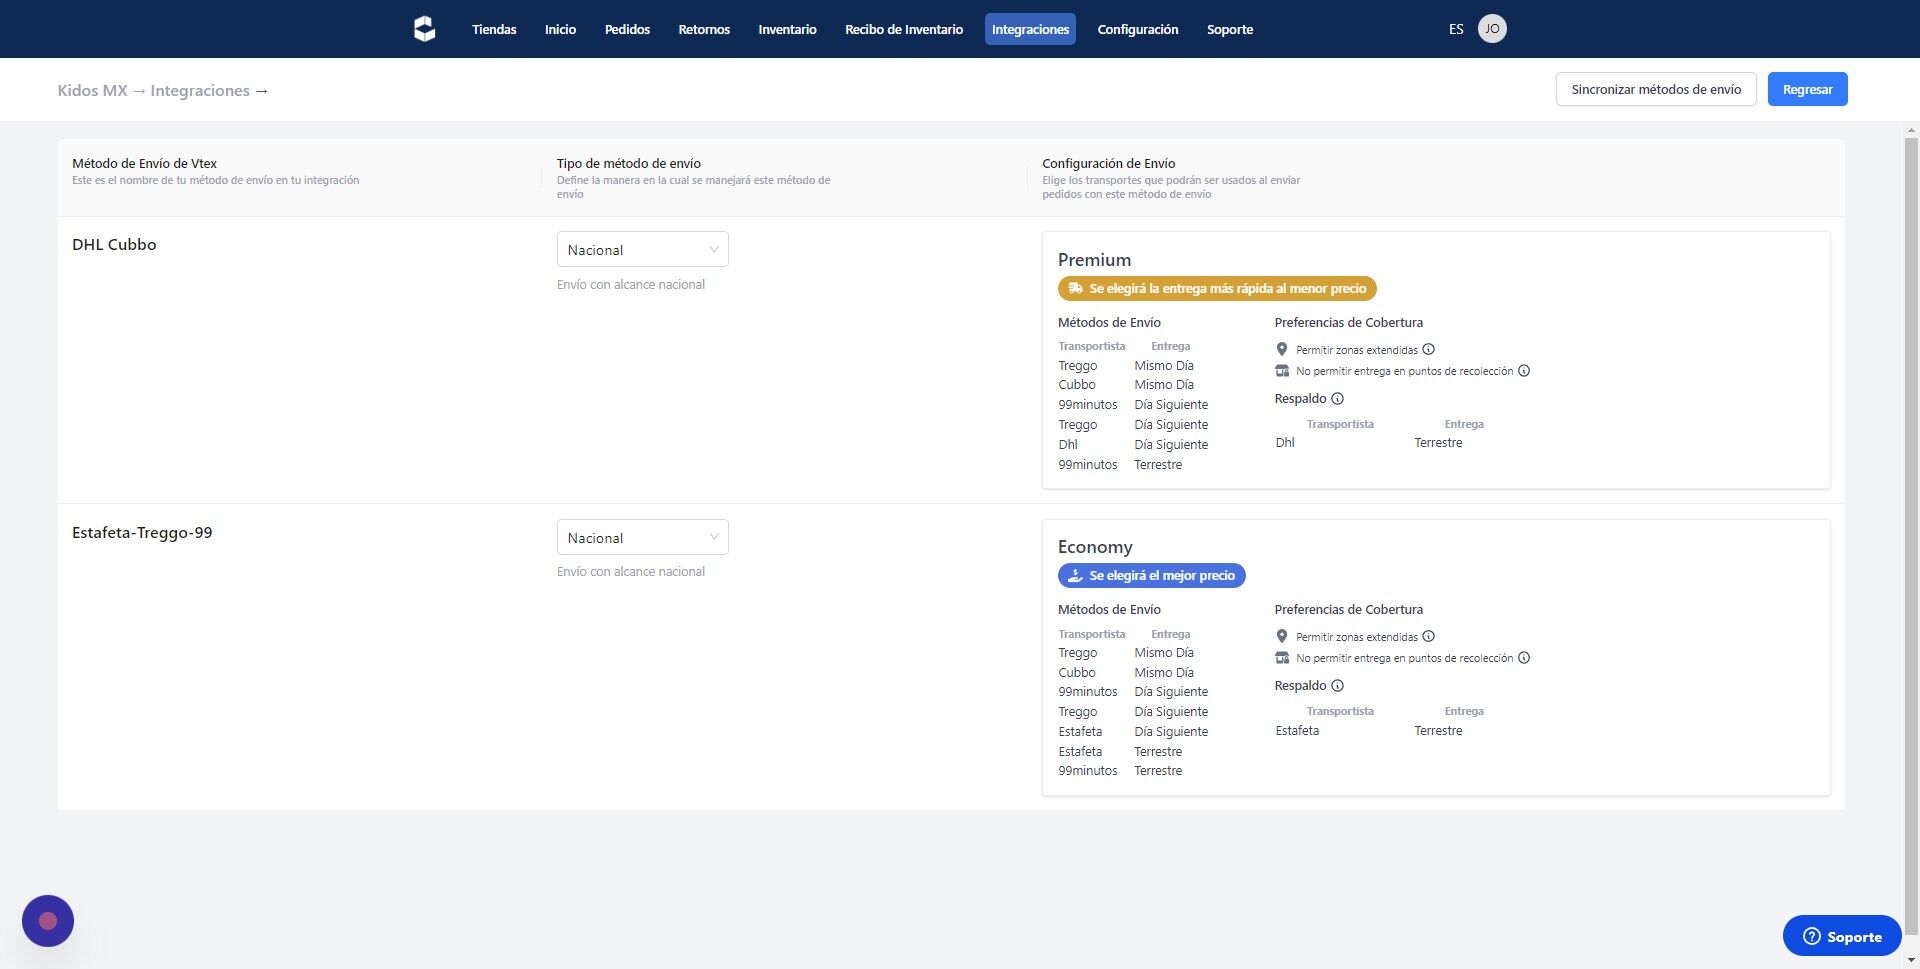The width and height of the screenshot is (1920, 969).
Task: Click the Dhl backup carrier in Premium Respaldo
Action: pyautogui.click(x=1285, y=443)
